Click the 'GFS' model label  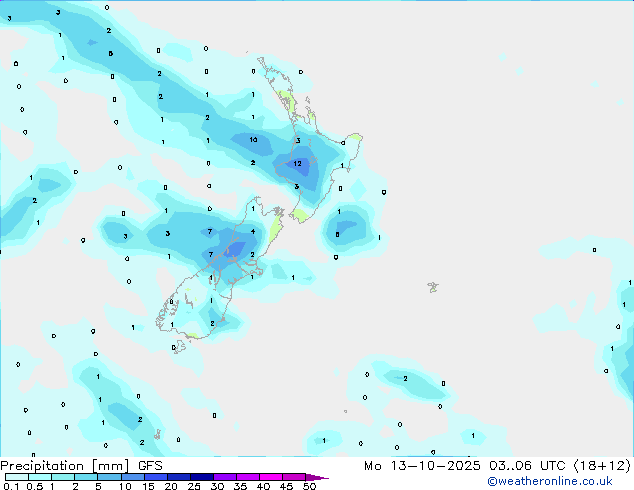(150, 466)
